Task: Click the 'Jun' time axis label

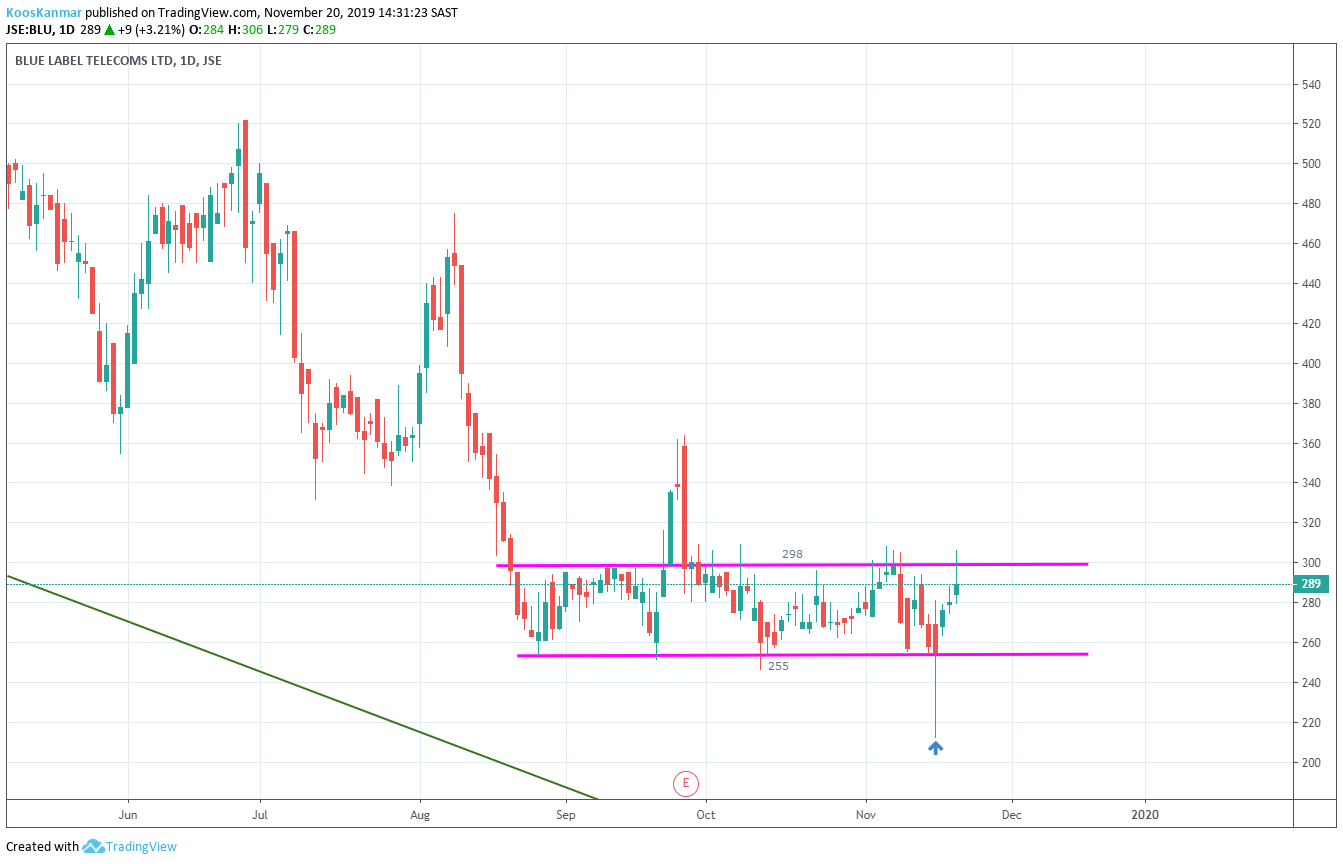Action: click(x=128, y=815)
